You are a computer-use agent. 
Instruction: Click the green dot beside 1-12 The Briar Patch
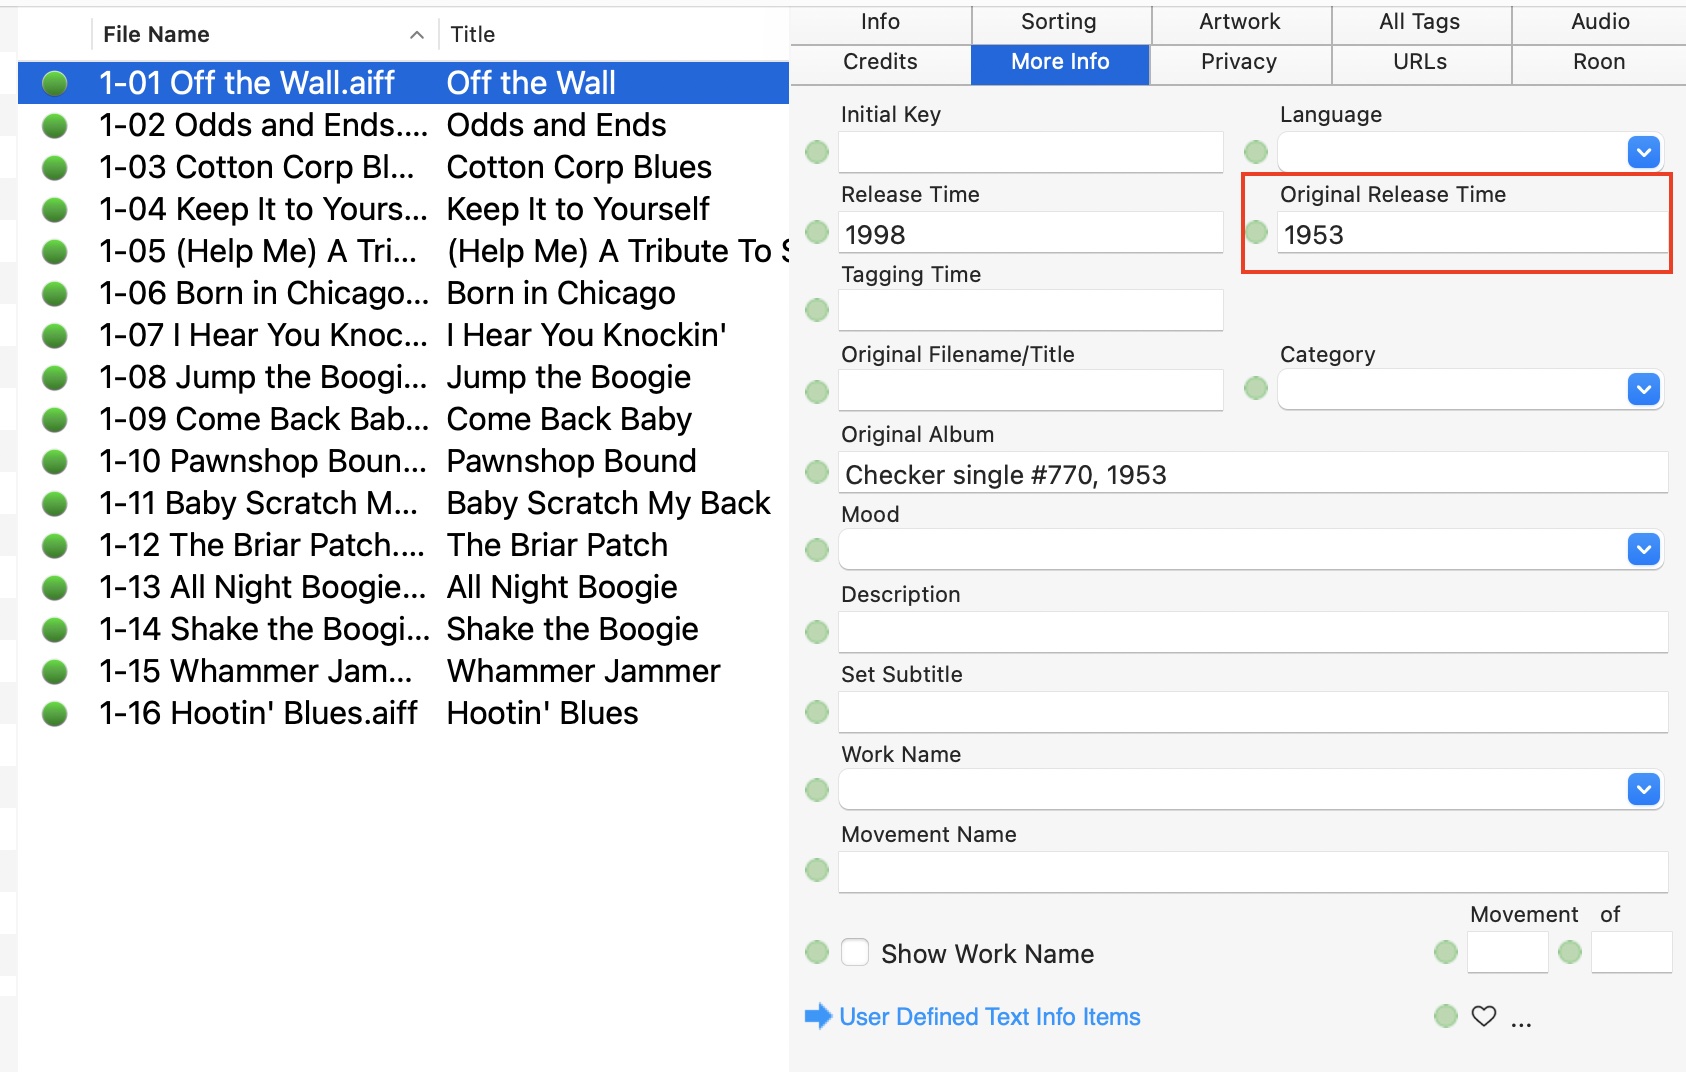pos(55,545)
